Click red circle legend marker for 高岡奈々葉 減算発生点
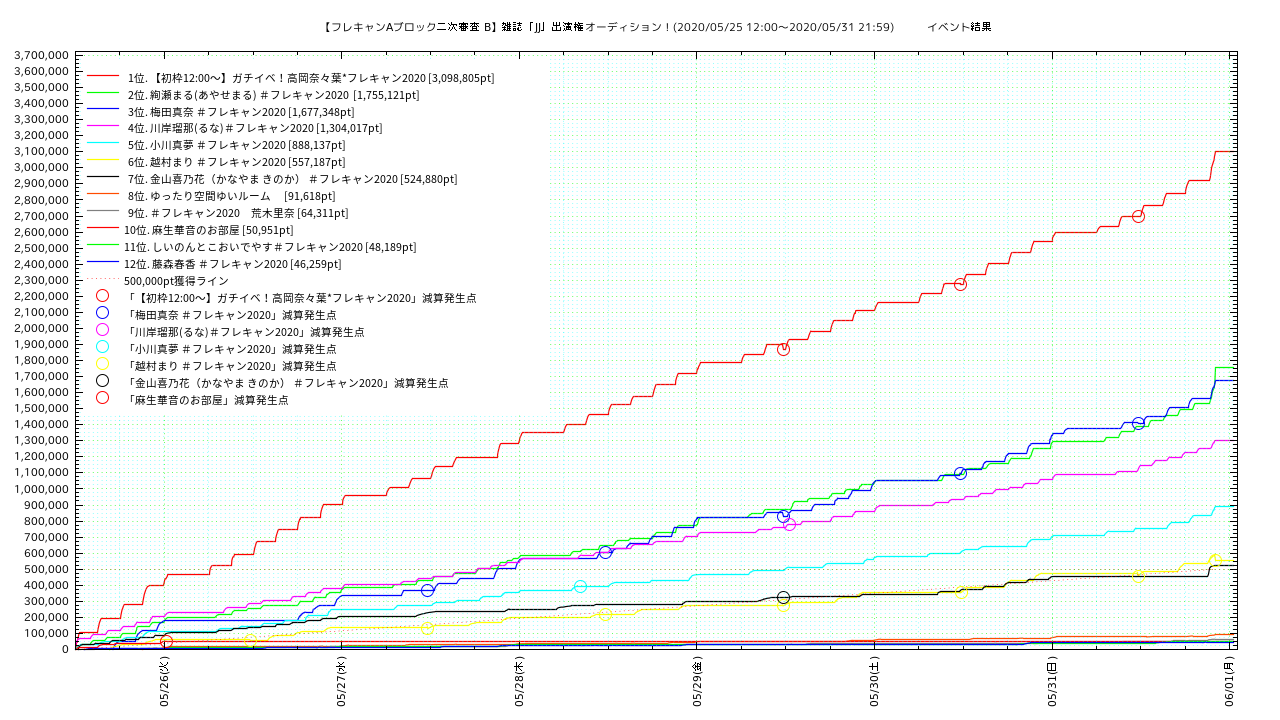Image resolution: width=1280 pixels, height=720 pixels. (102, 296)
